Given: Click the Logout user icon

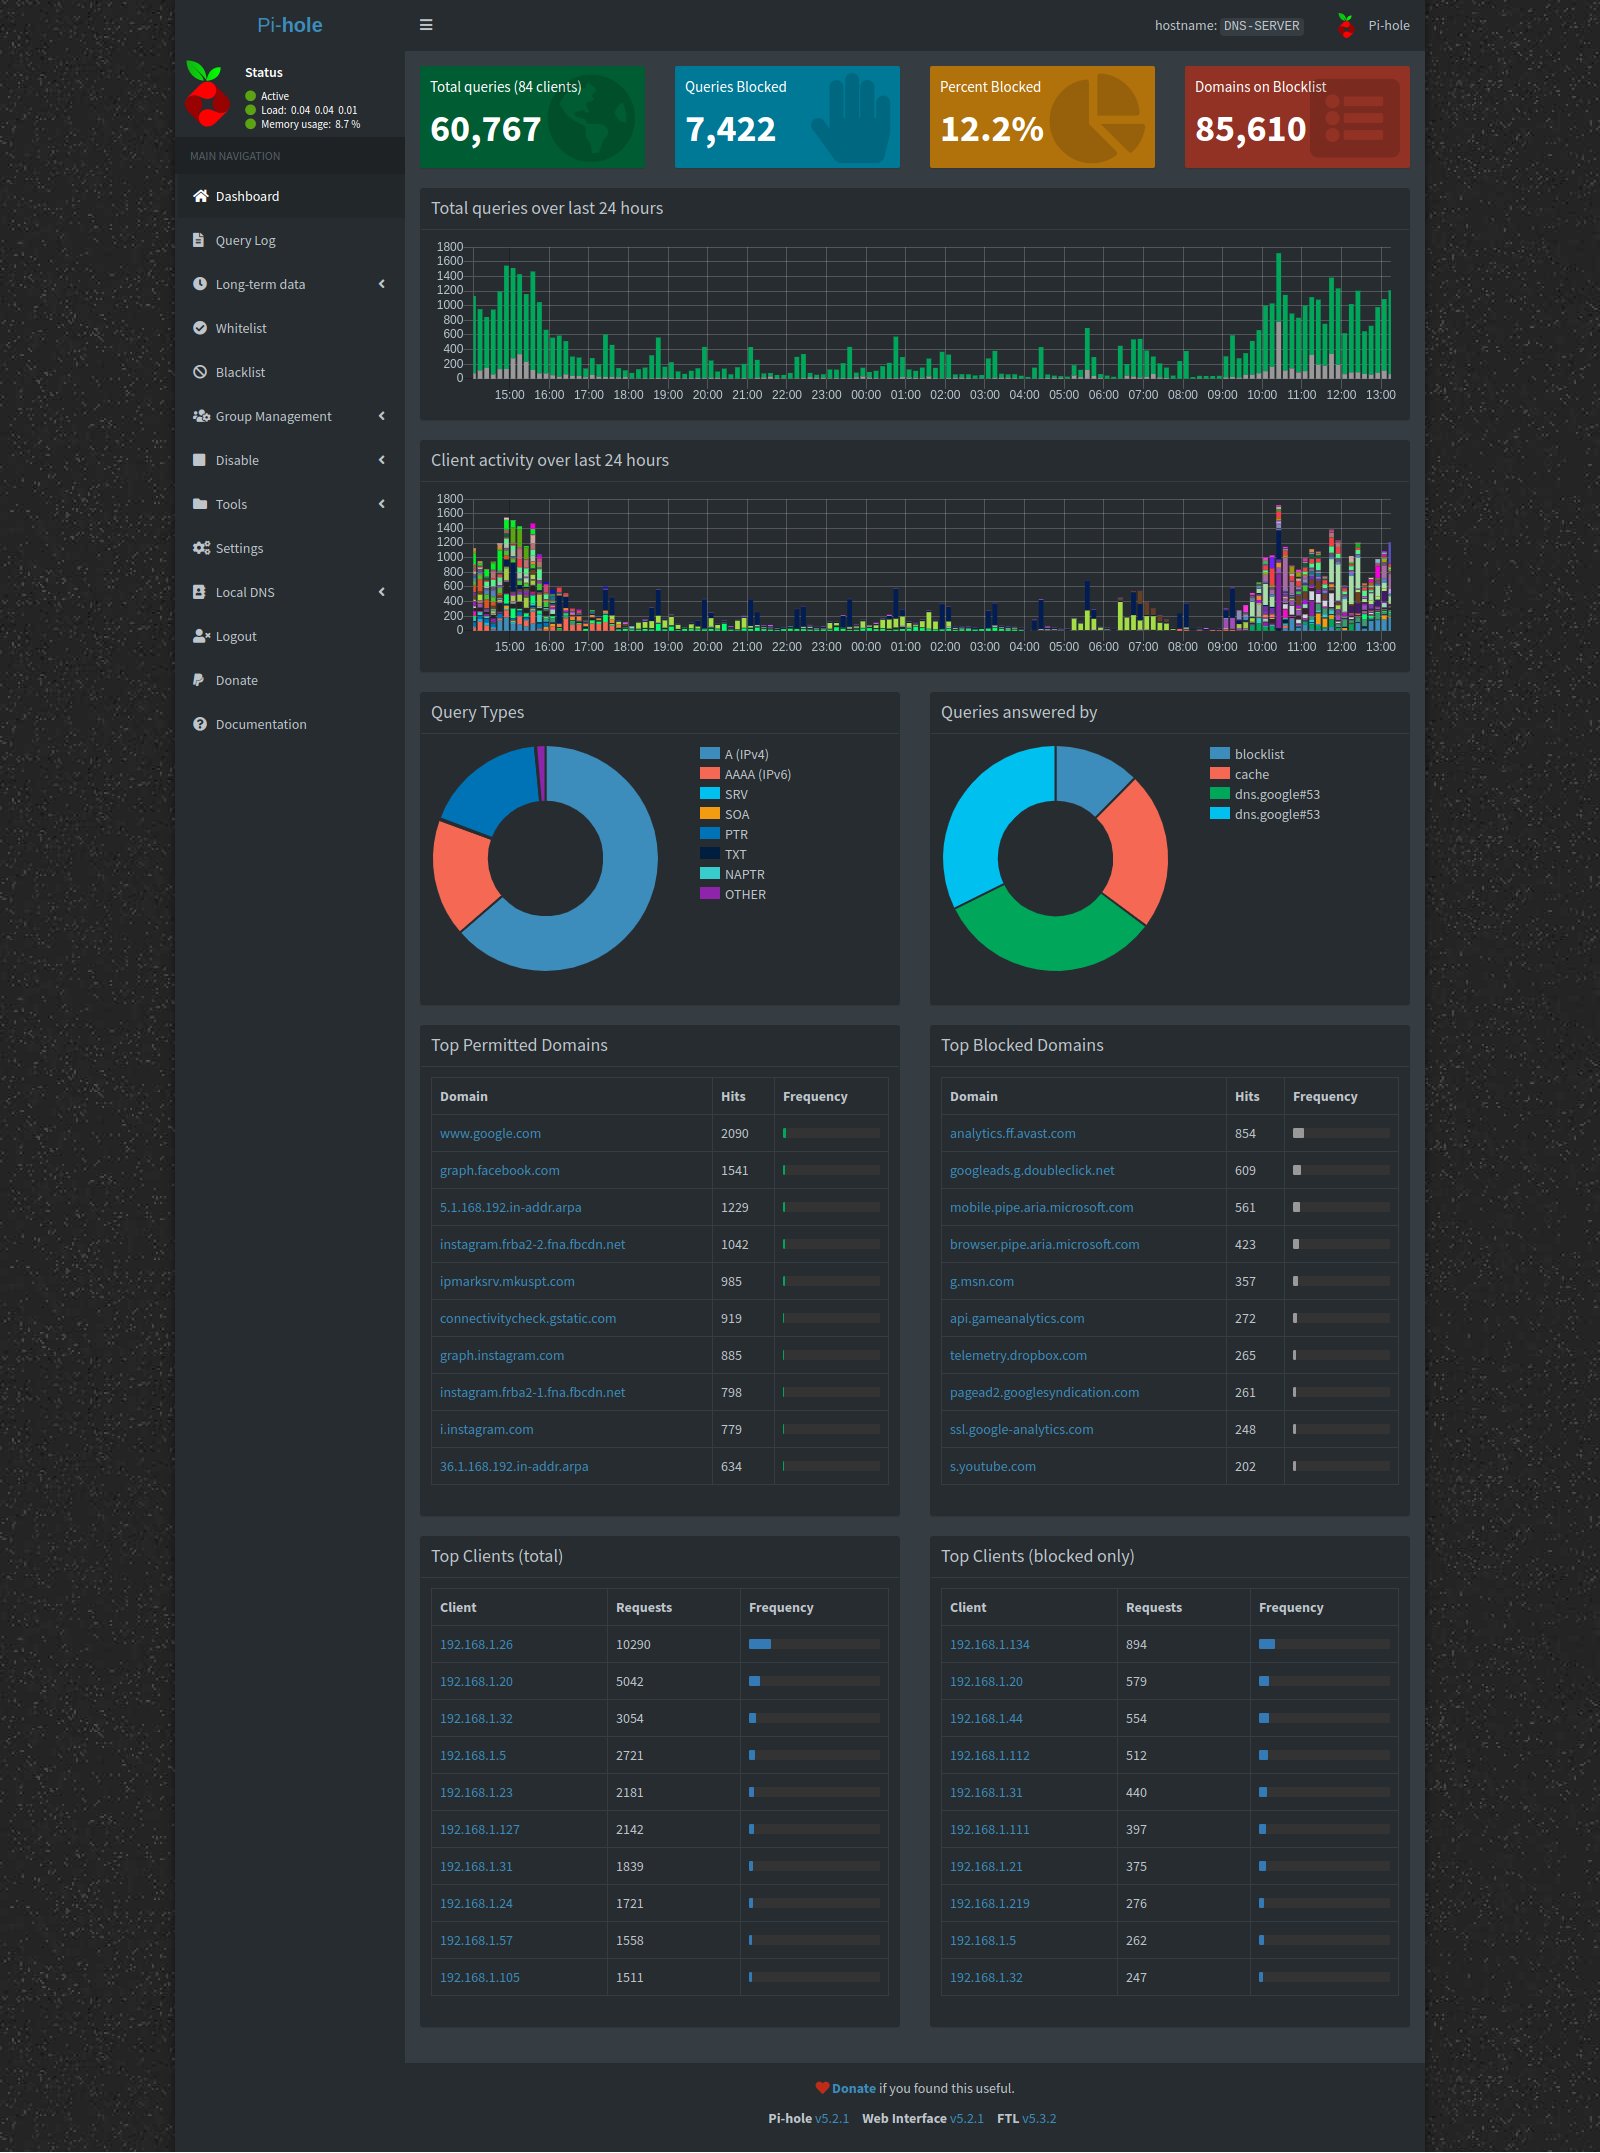Looking at the screenshot, I should pyautogui.click(x=201, y=636).
